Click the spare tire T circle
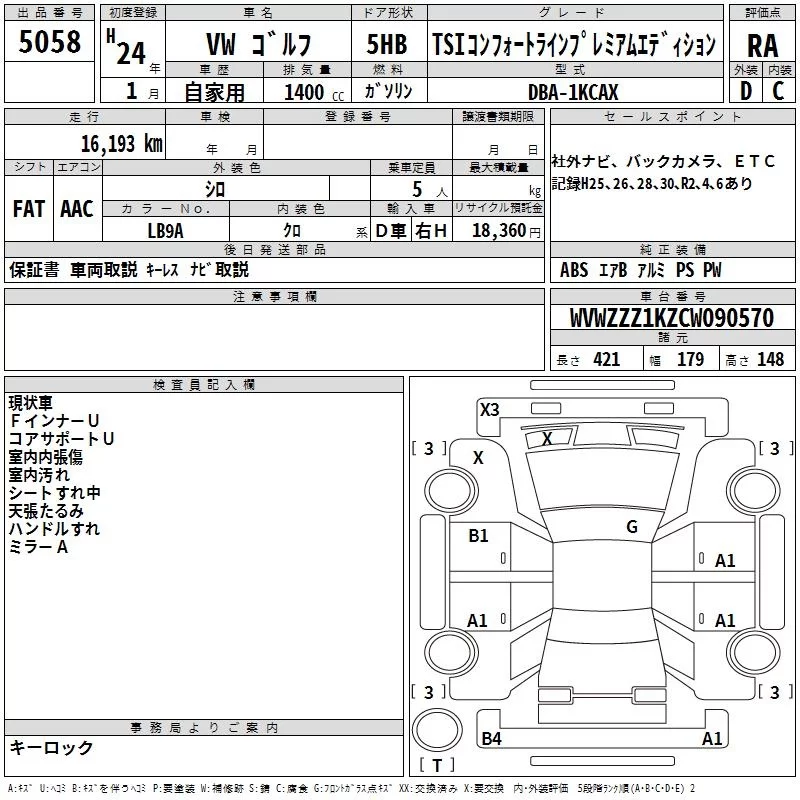Screen dimensions: 800x800 [x=437, y=730]
